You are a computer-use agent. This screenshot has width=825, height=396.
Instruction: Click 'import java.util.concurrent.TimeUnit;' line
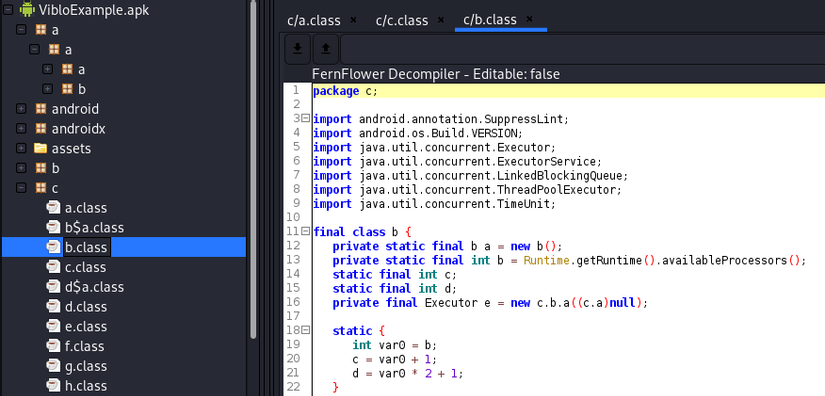434,204
